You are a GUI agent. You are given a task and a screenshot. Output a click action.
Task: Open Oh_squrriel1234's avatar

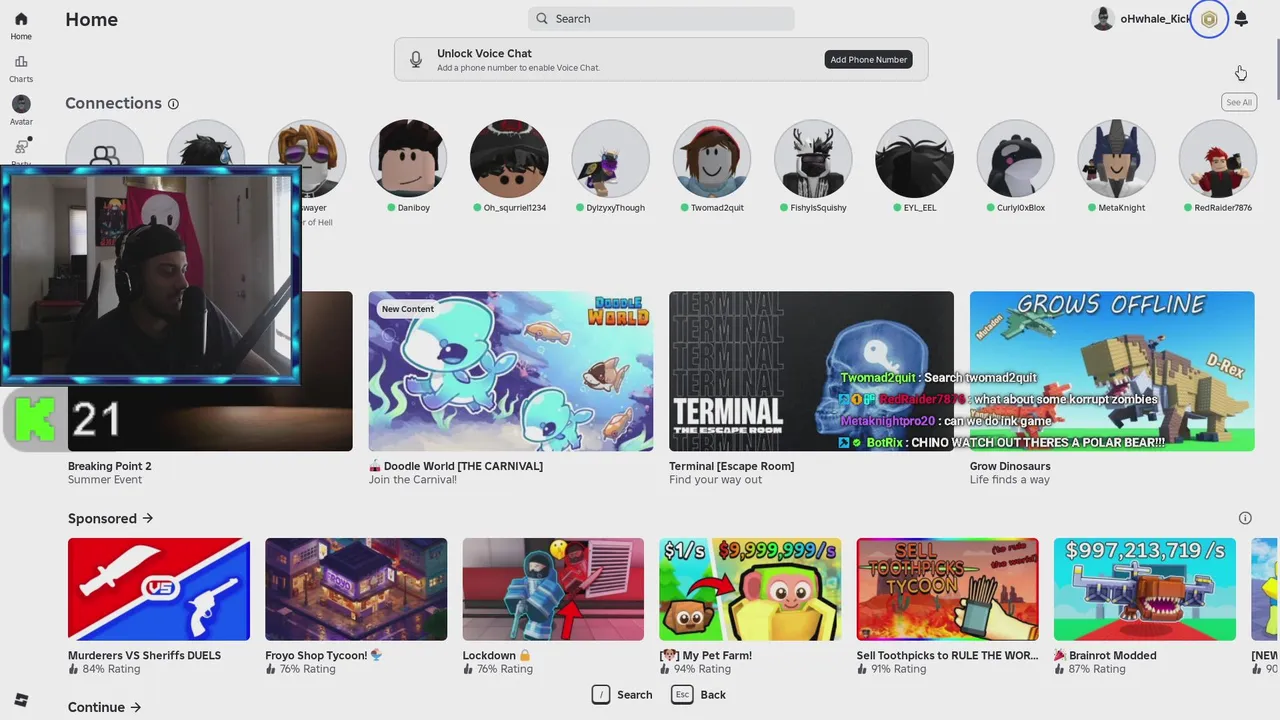(509, 159)
